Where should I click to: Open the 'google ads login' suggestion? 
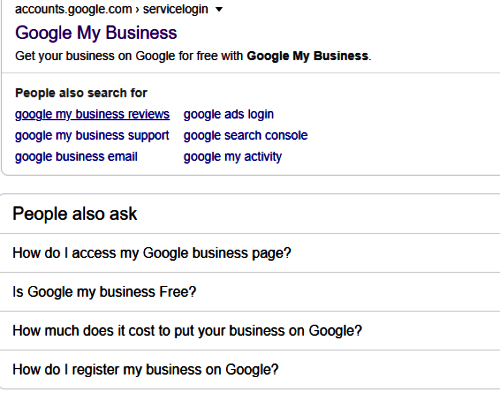click(229, 114)
